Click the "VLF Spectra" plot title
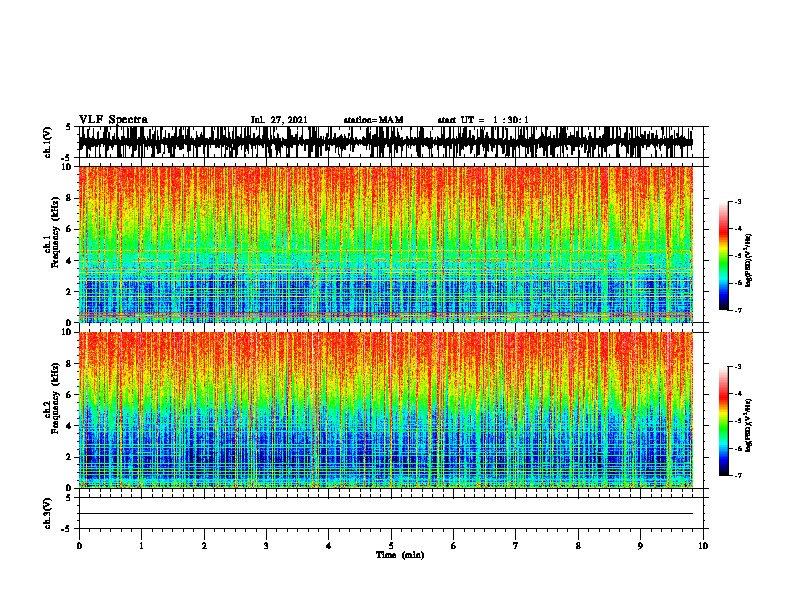 113,119
